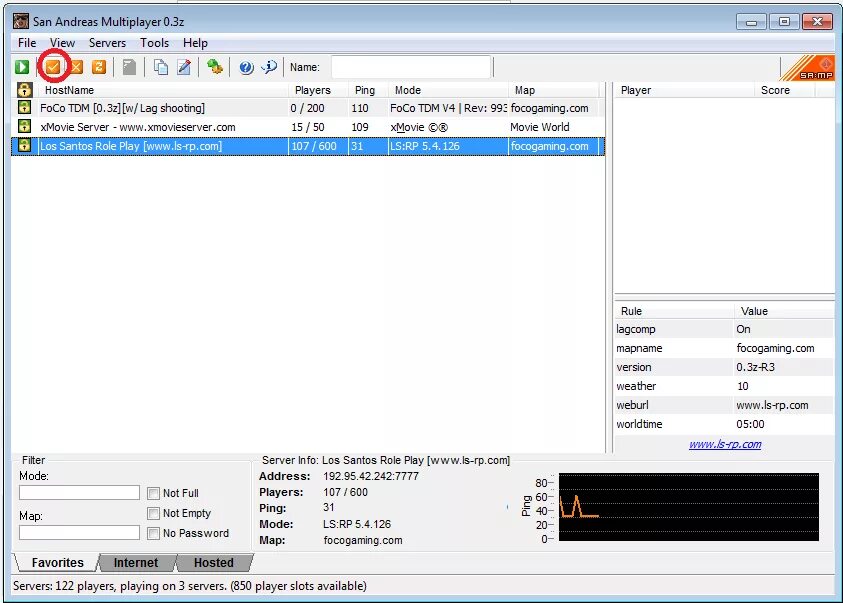Open the Servers menu
Image resolution: width=843 pixels, height=603 pixels.
[x=107, y=43]
